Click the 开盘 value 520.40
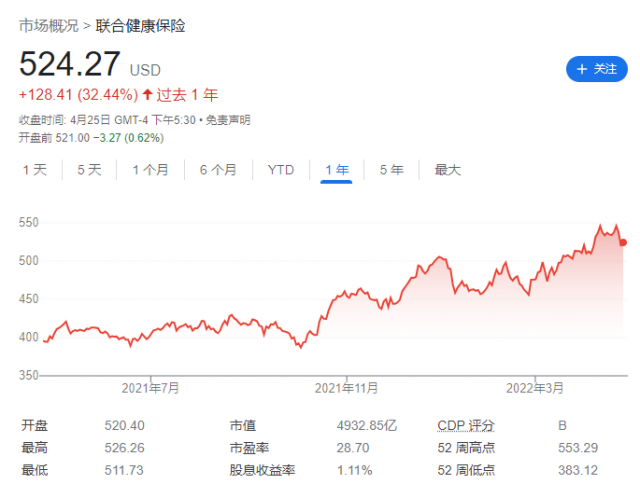 pos(124,426)
